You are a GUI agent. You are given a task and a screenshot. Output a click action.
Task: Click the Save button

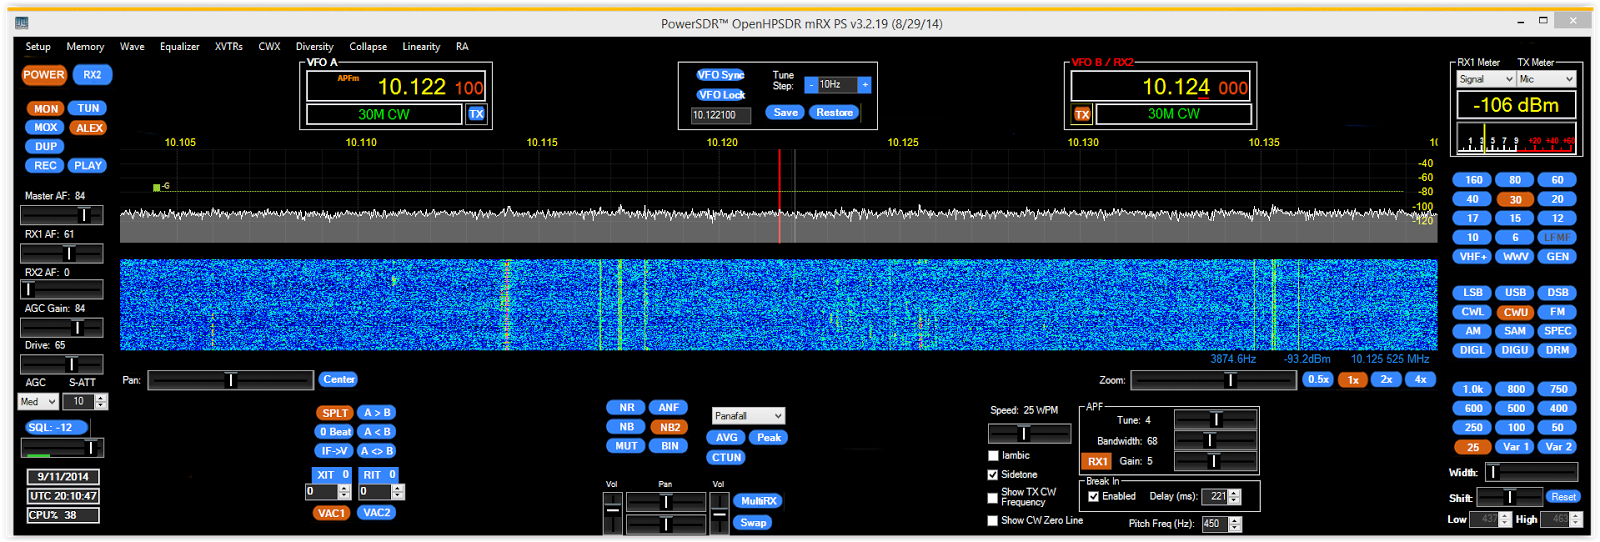tap(785, 113)
